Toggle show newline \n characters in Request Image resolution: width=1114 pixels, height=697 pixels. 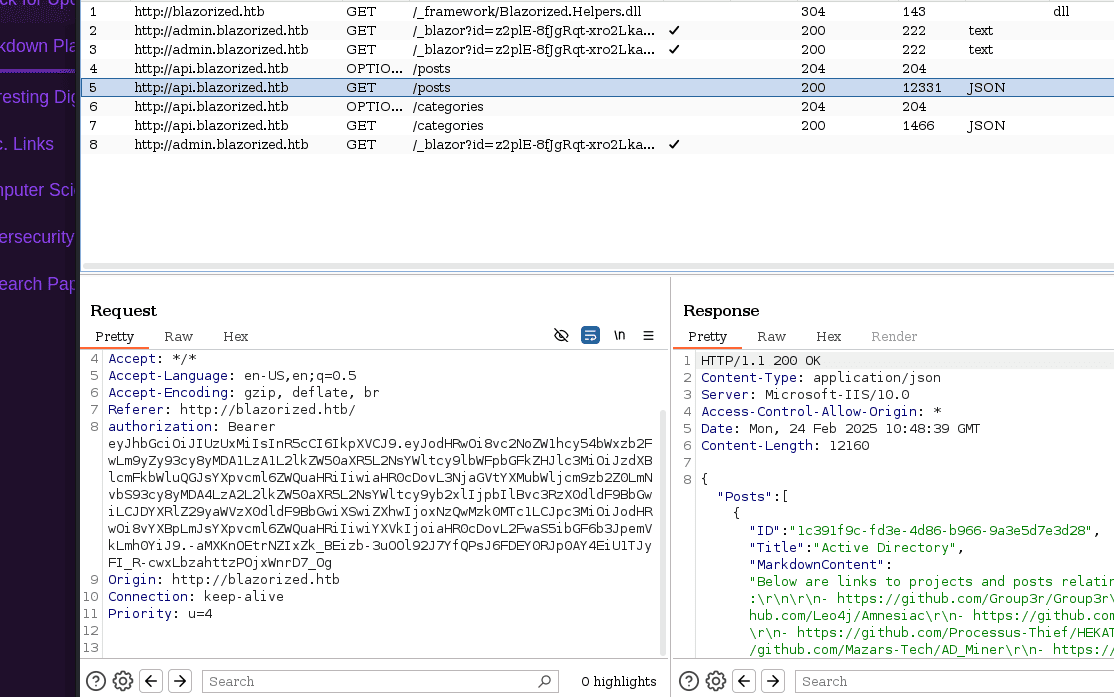point(620,335)
